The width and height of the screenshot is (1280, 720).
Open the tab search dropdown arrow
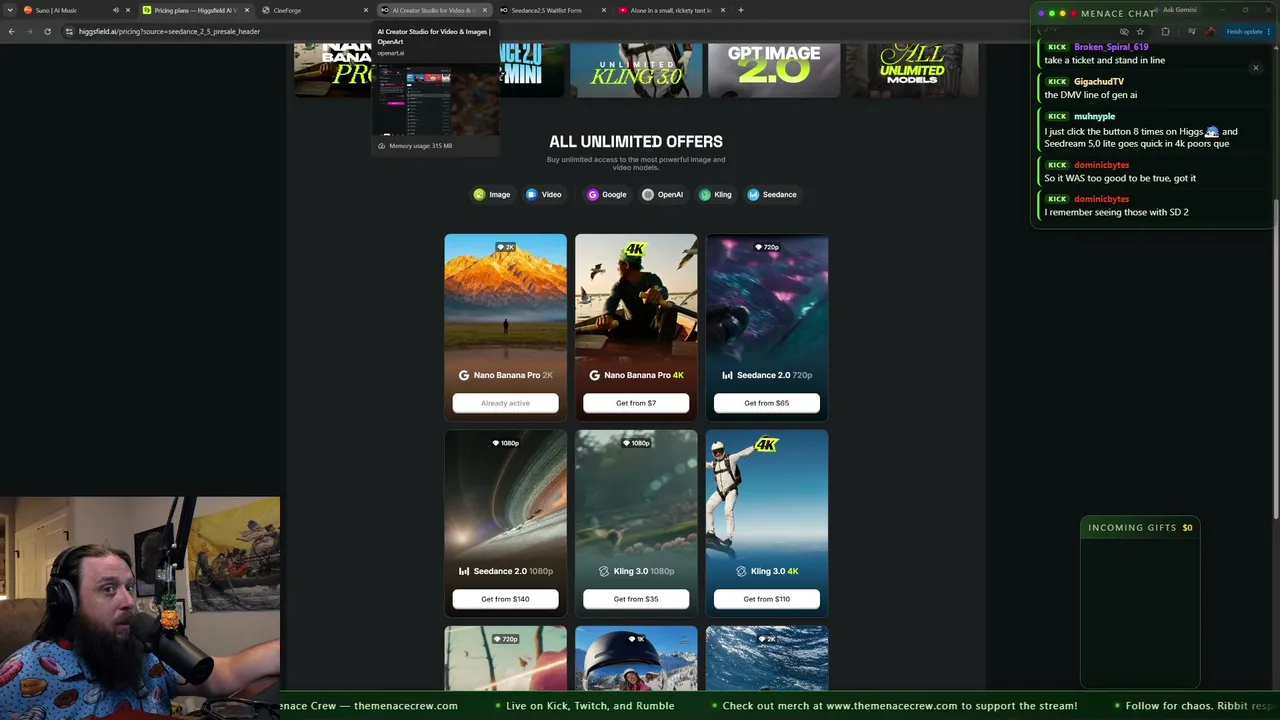(11, 10)
